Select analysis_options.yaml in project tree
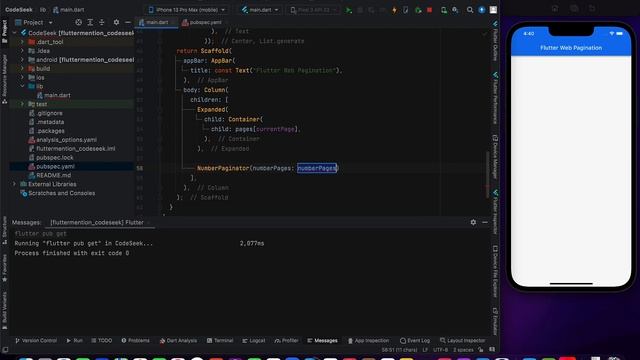Viewport: 640px width, 360px height. [x=67, y=140]
